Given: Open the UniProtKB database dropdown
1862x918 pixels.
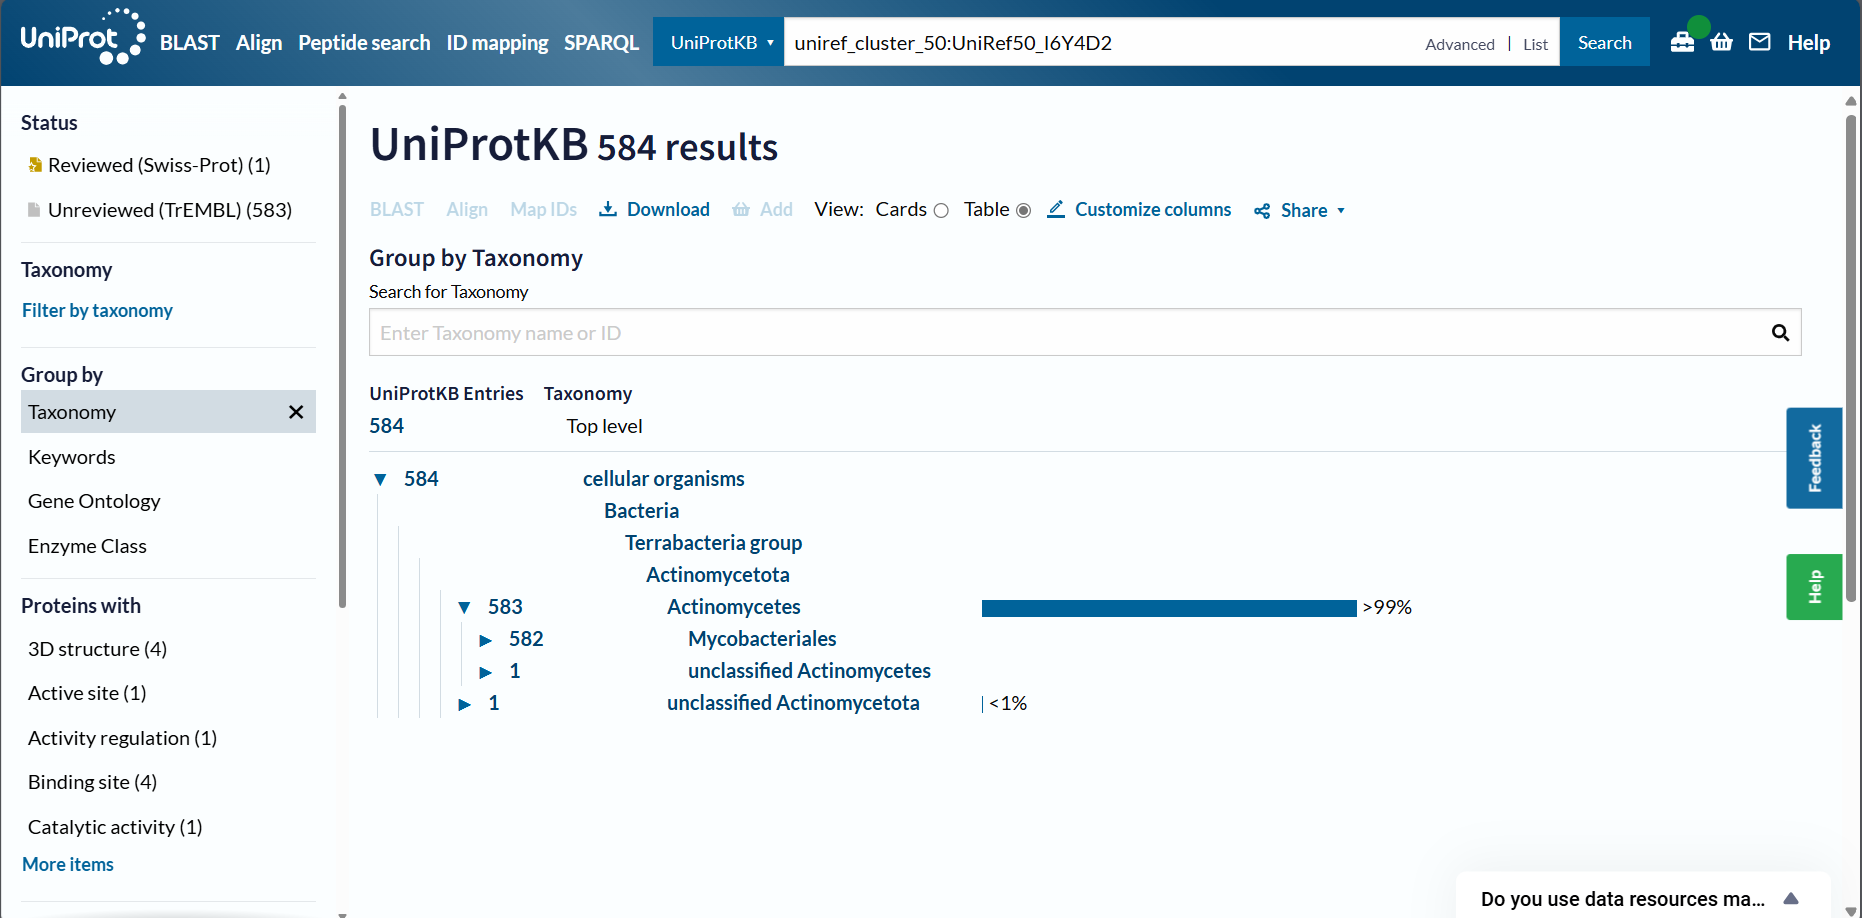Looking at the screenshot, I should [718, 42].
